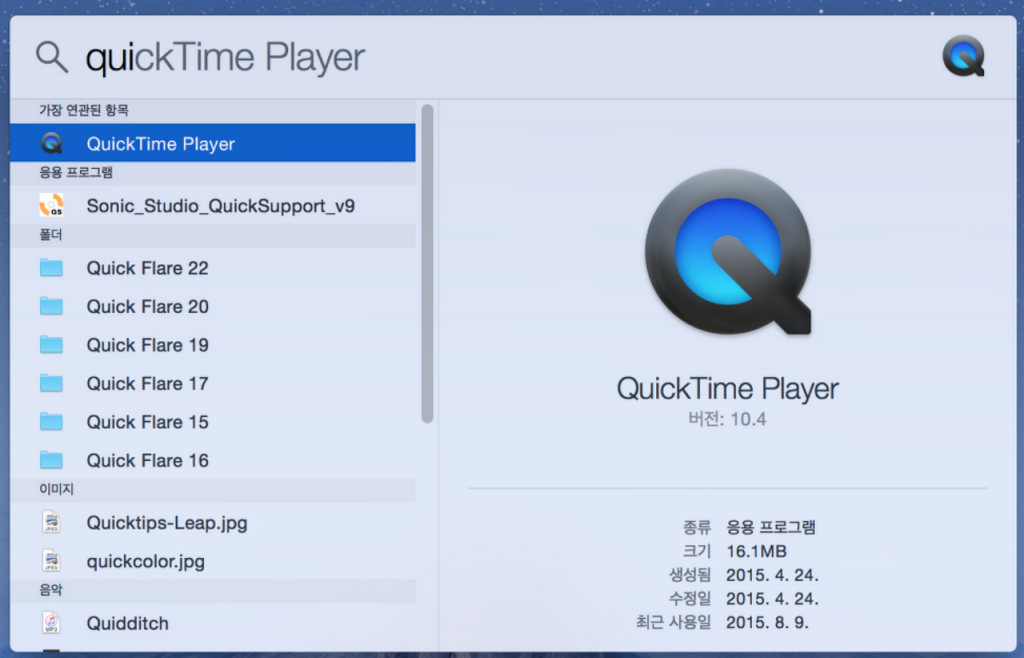Click the Quick Flare 22 folder icon
The width and height of the screenshot is (1024, 658).
click(x=51, y=268)
